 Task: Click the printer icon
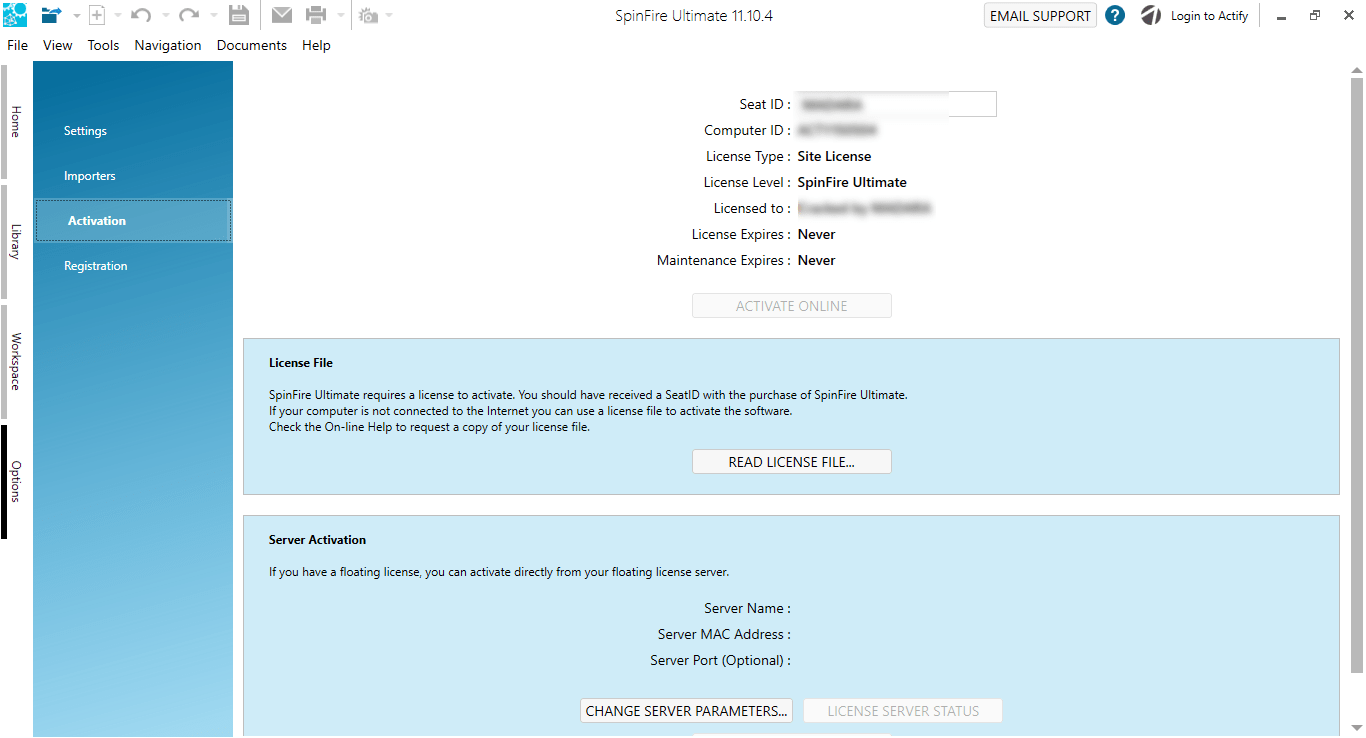[316, 15]
